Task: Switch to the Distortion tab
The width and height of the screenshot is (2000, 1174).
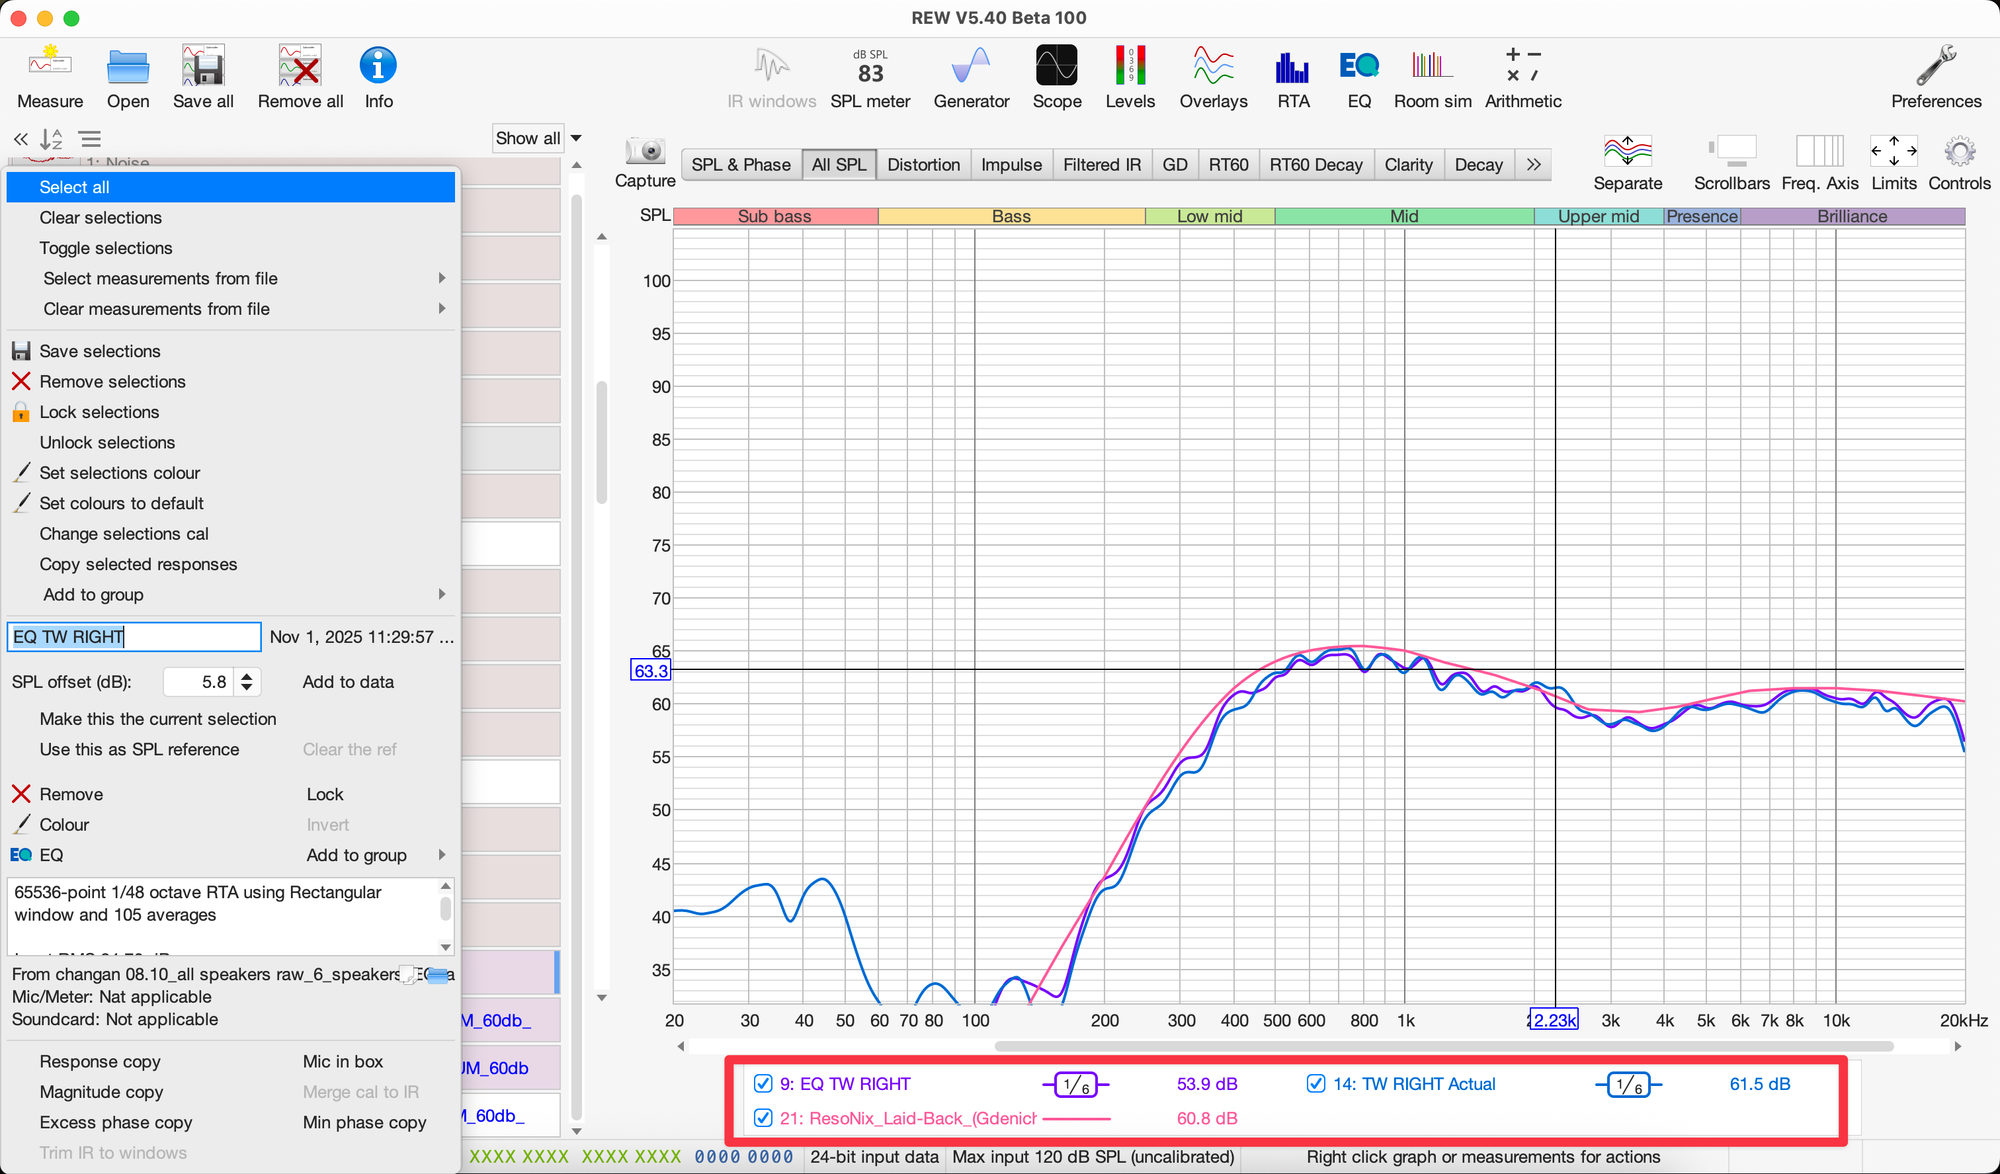Action: click(923, 165)
